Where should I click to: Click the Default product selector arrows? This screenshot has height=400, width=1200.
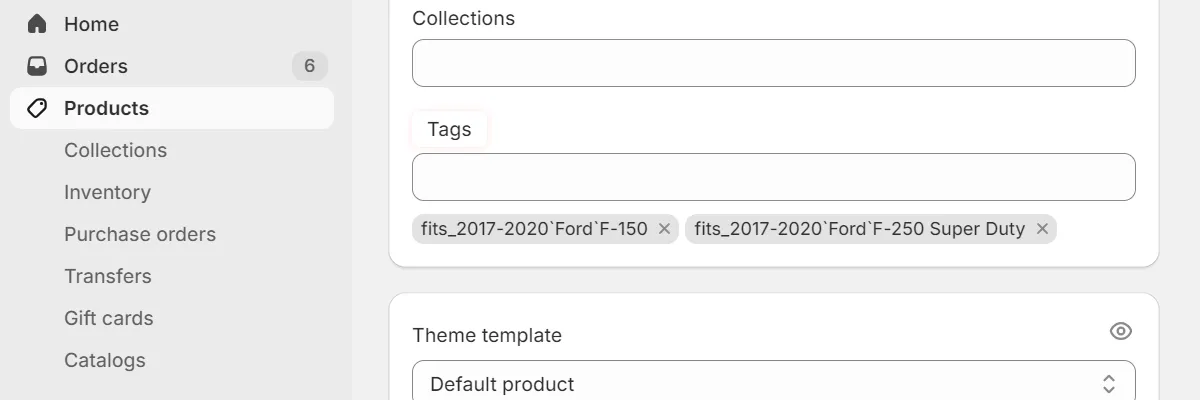click(1108, 384)
